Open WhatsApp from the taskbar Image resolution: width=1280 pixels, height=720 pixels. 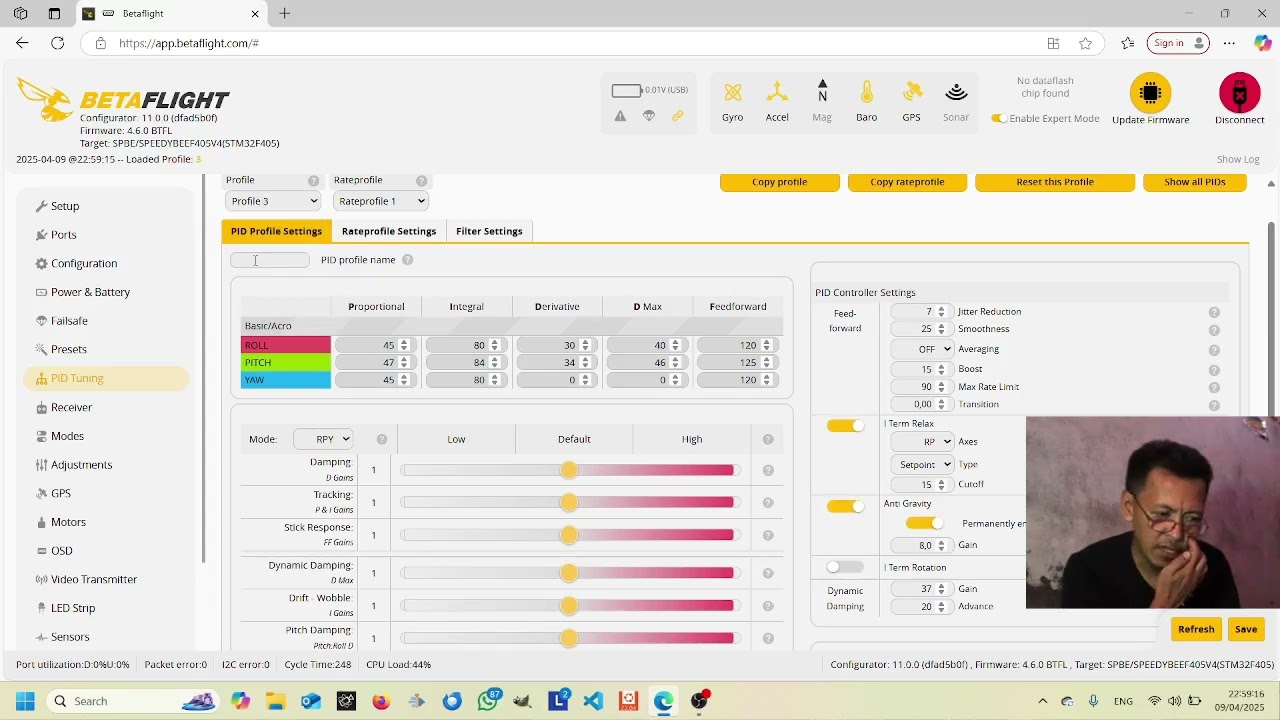pyautogui.click(x=488, y=700)
